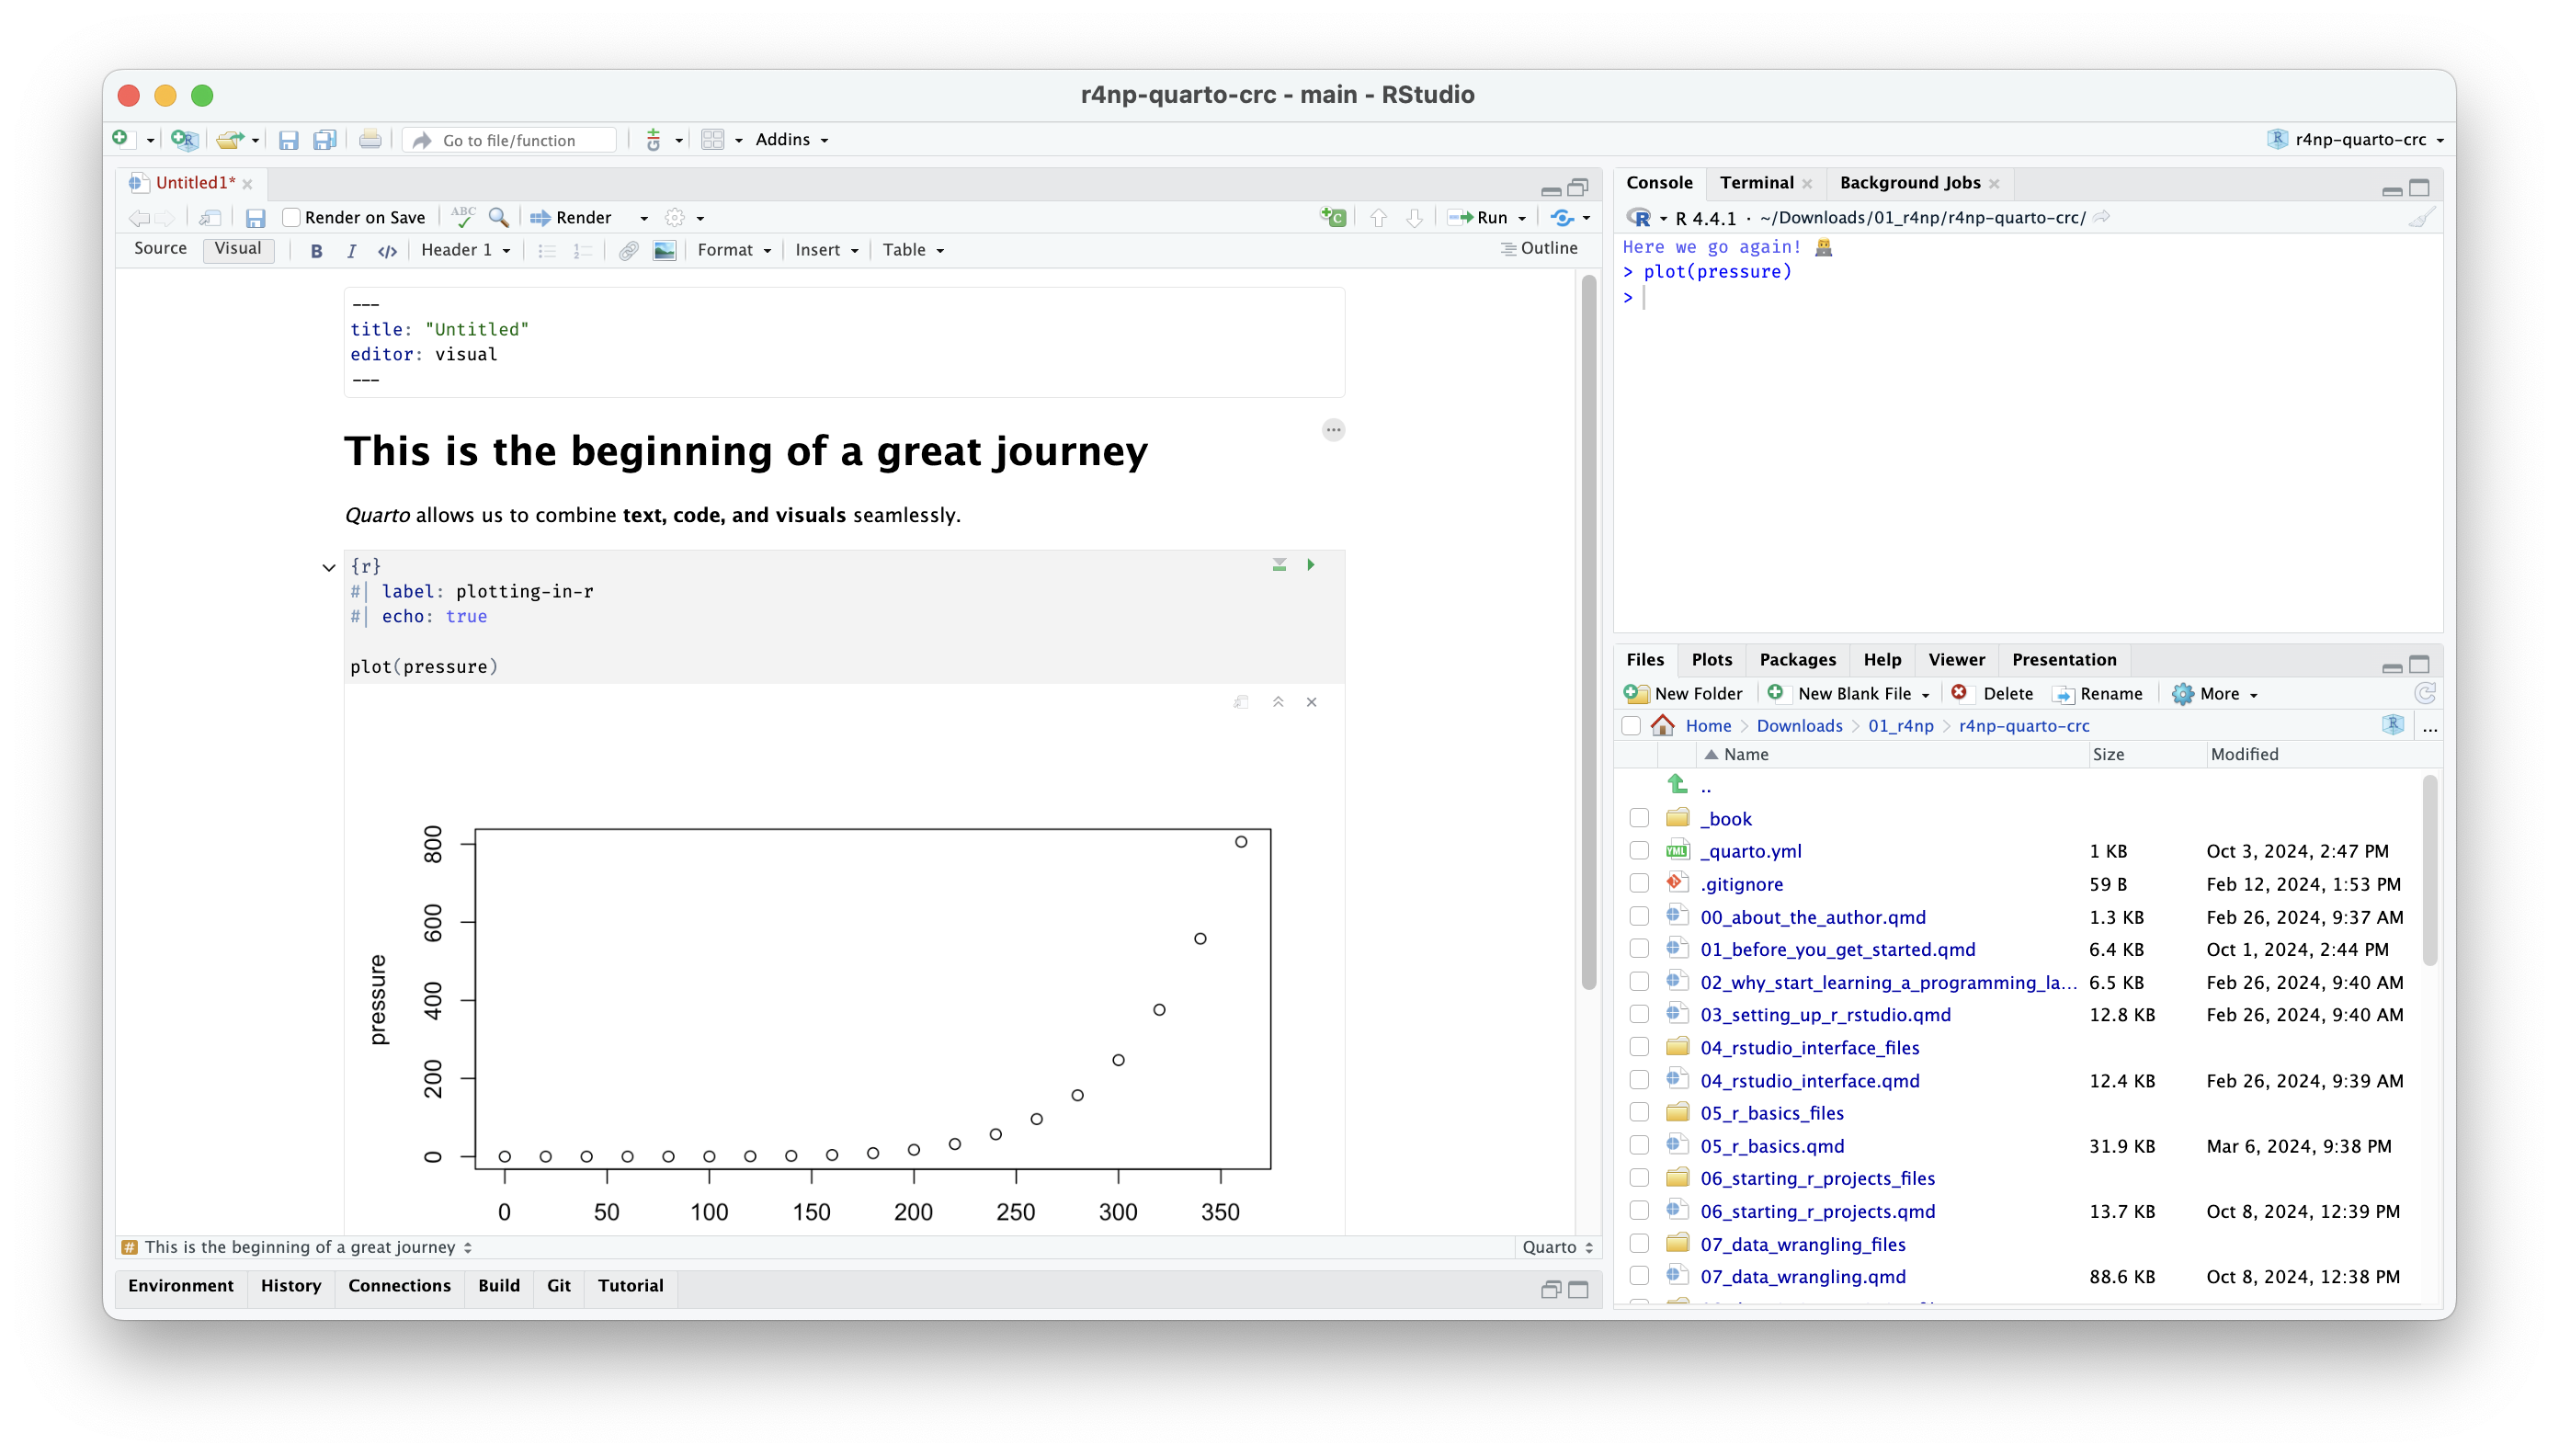
Task: Check the .gitignore file checkbox
Action: click(x=1639, y=884)
